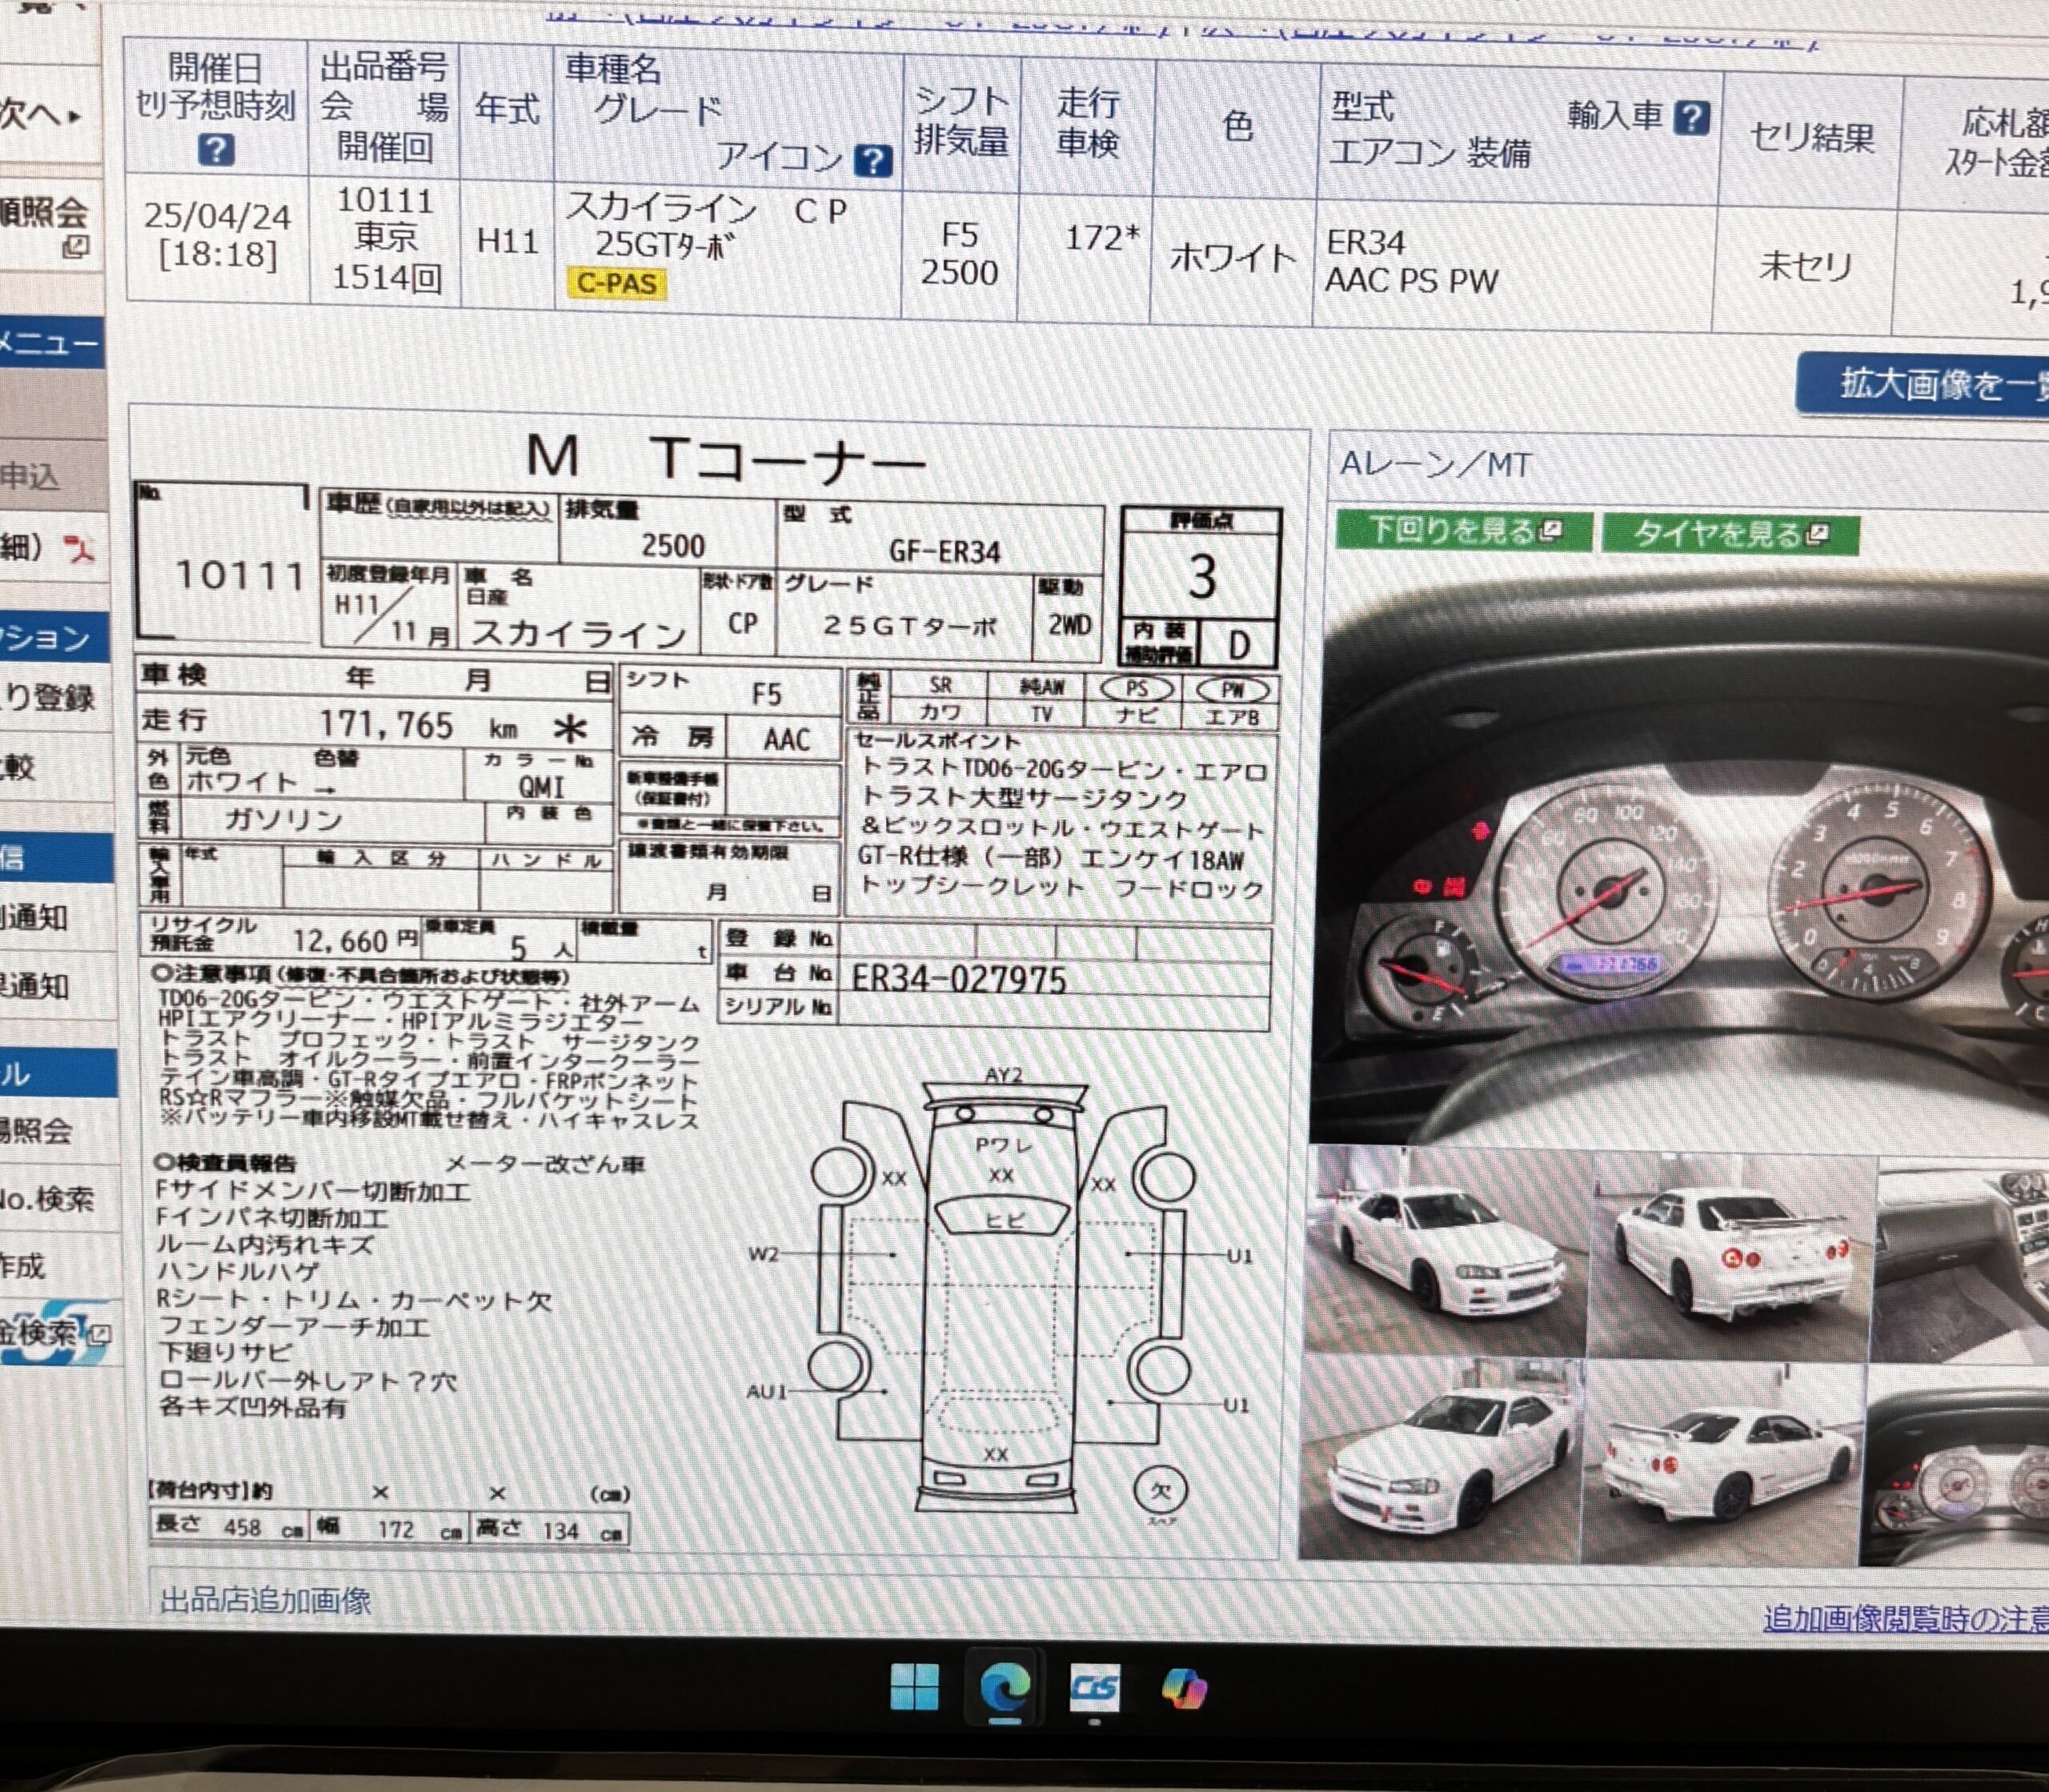Open the メニュー sidebar header

[52, 343]
